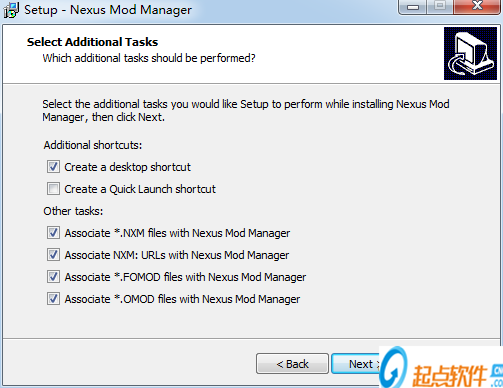
Task: Click the Select Additional Tasks heading
Action: [x=92, y=42]
